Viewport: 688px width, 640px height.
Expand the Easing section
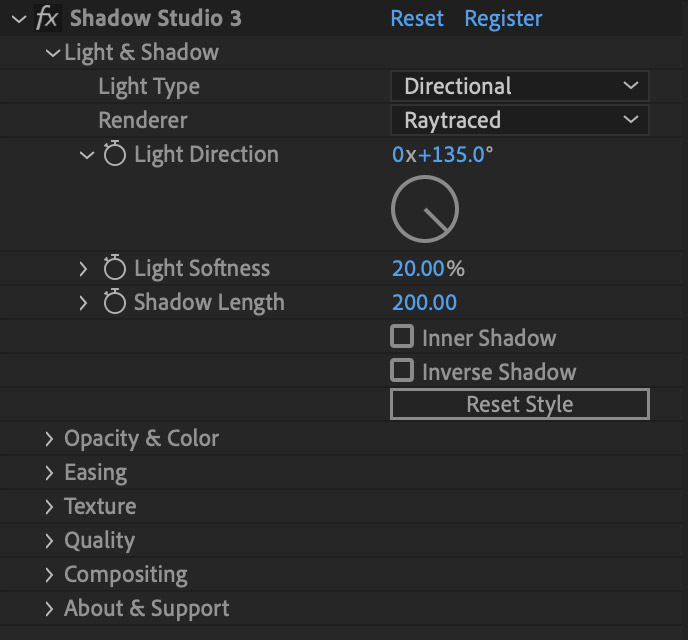coord(49,473)
